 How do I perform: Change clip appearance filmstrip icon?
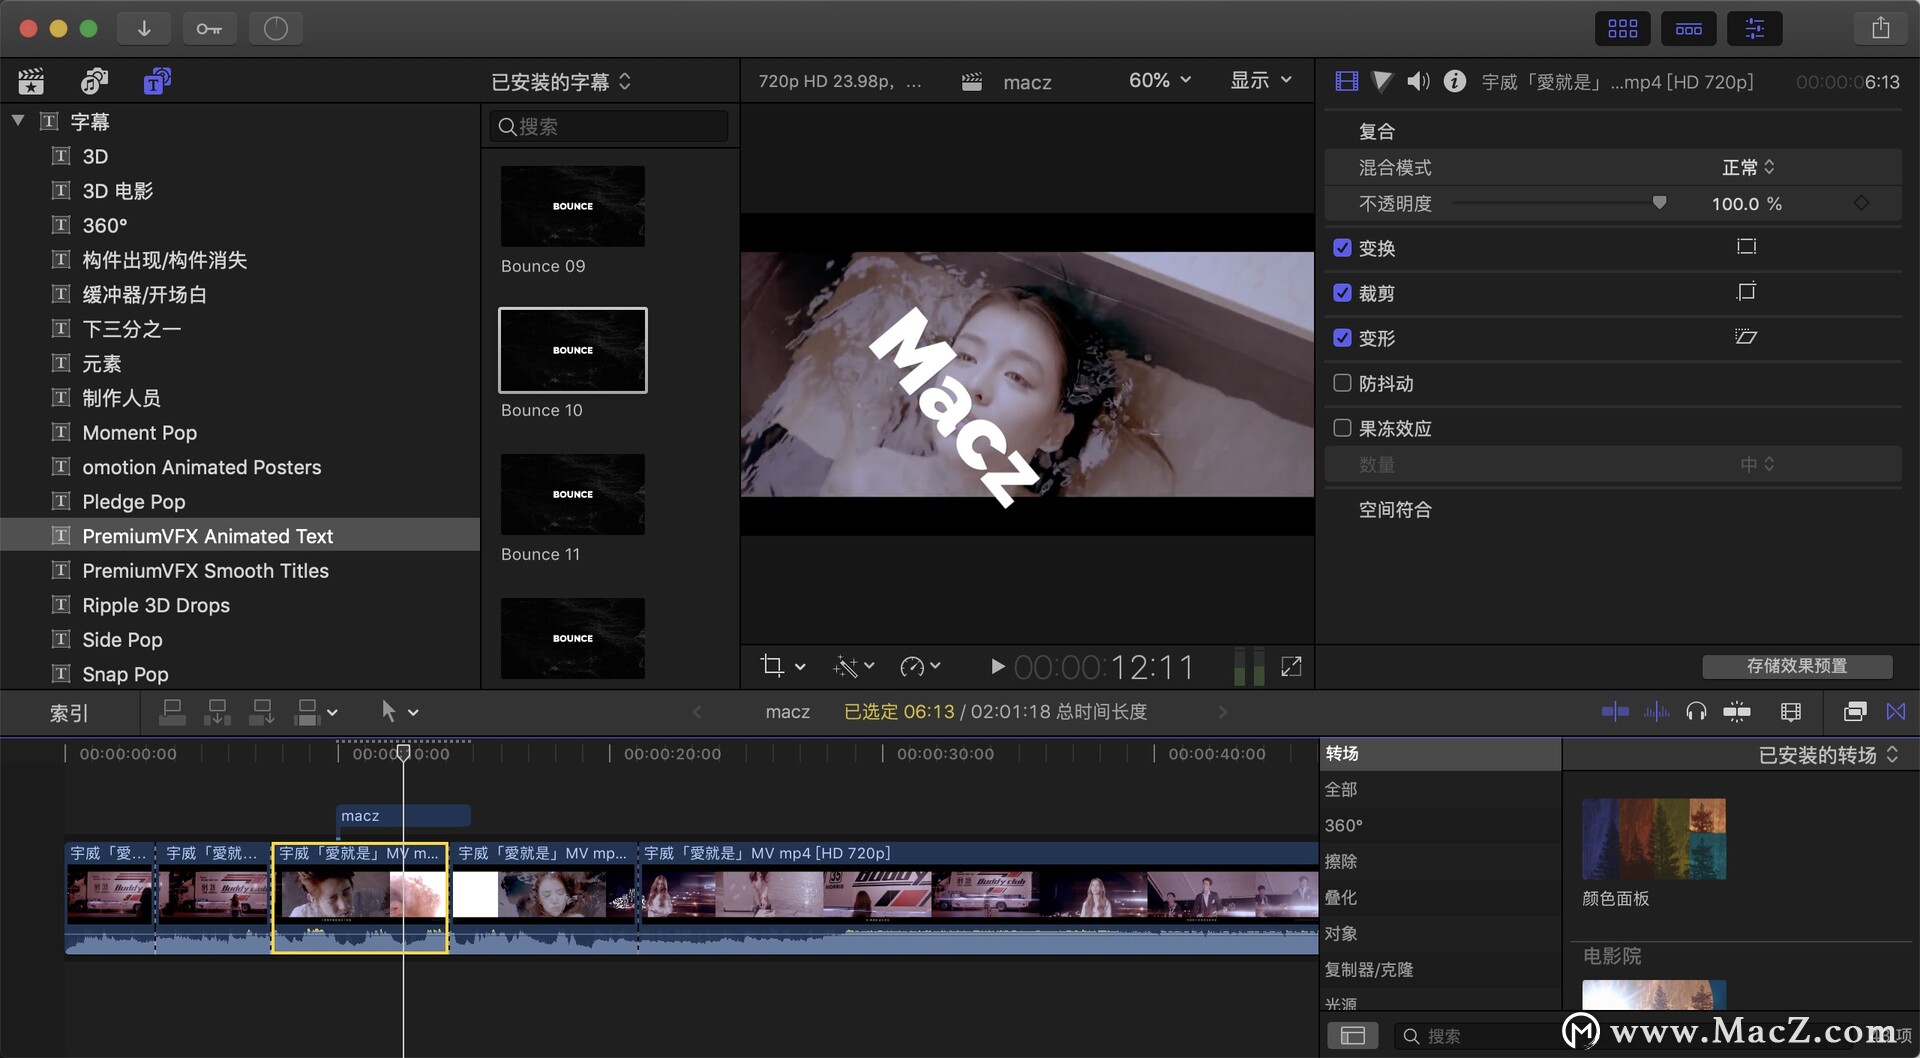[1791, 711]
